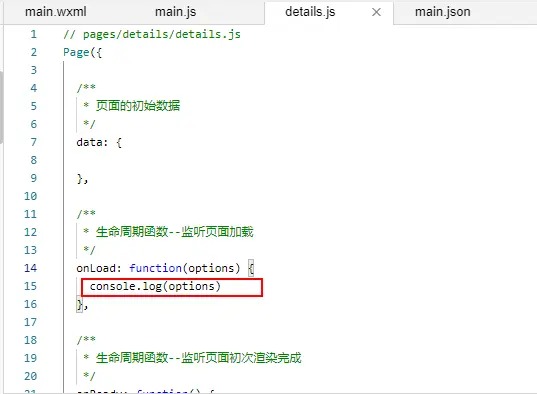
Task: Click line number 17 in the gutter
Action: 30,322
